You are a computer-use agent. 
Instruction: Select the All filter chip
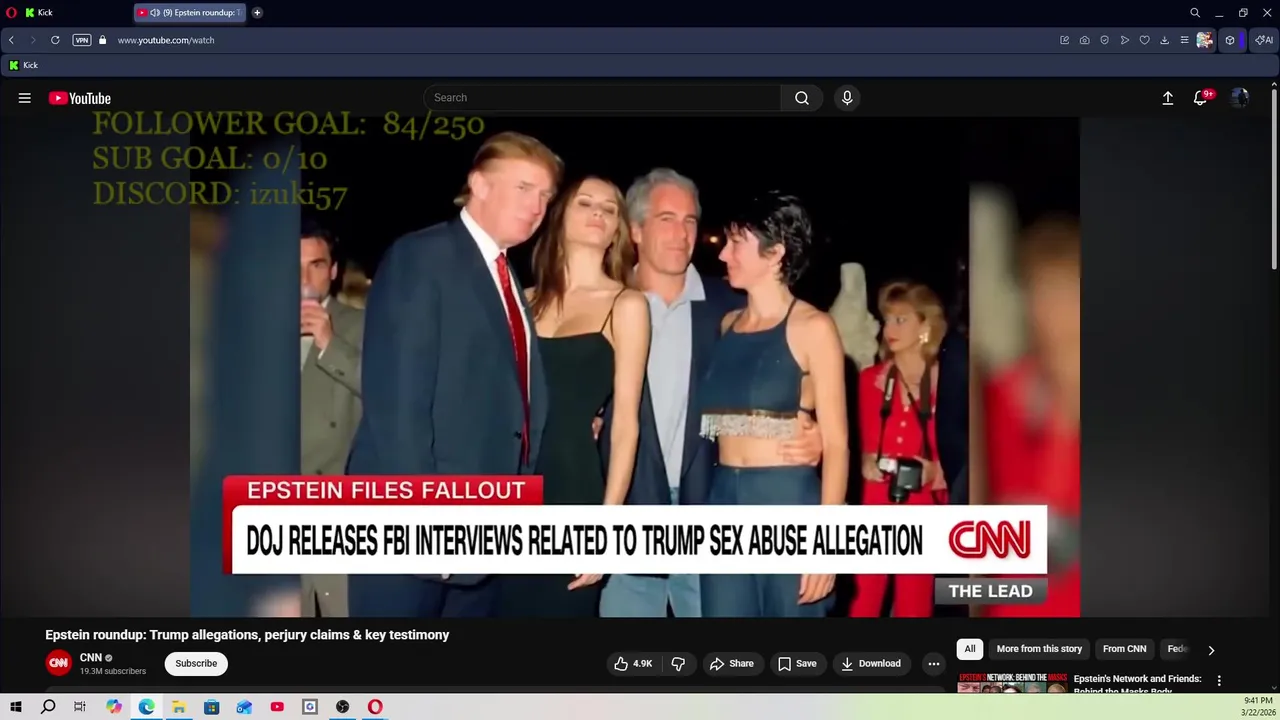(970, 649)
